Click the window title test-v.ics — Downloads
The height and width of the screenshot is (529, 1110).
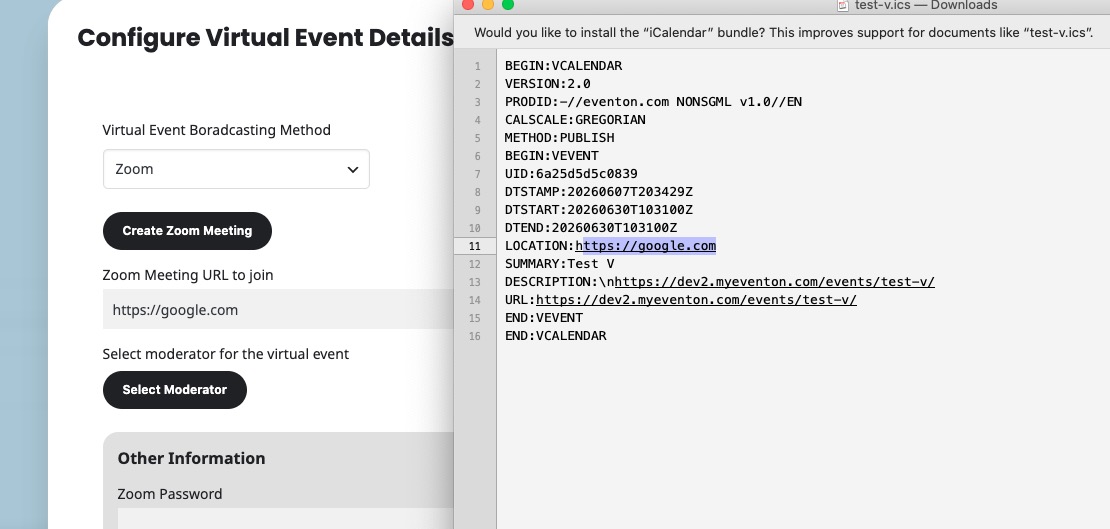pyautogui.click(x=926, y=5)
